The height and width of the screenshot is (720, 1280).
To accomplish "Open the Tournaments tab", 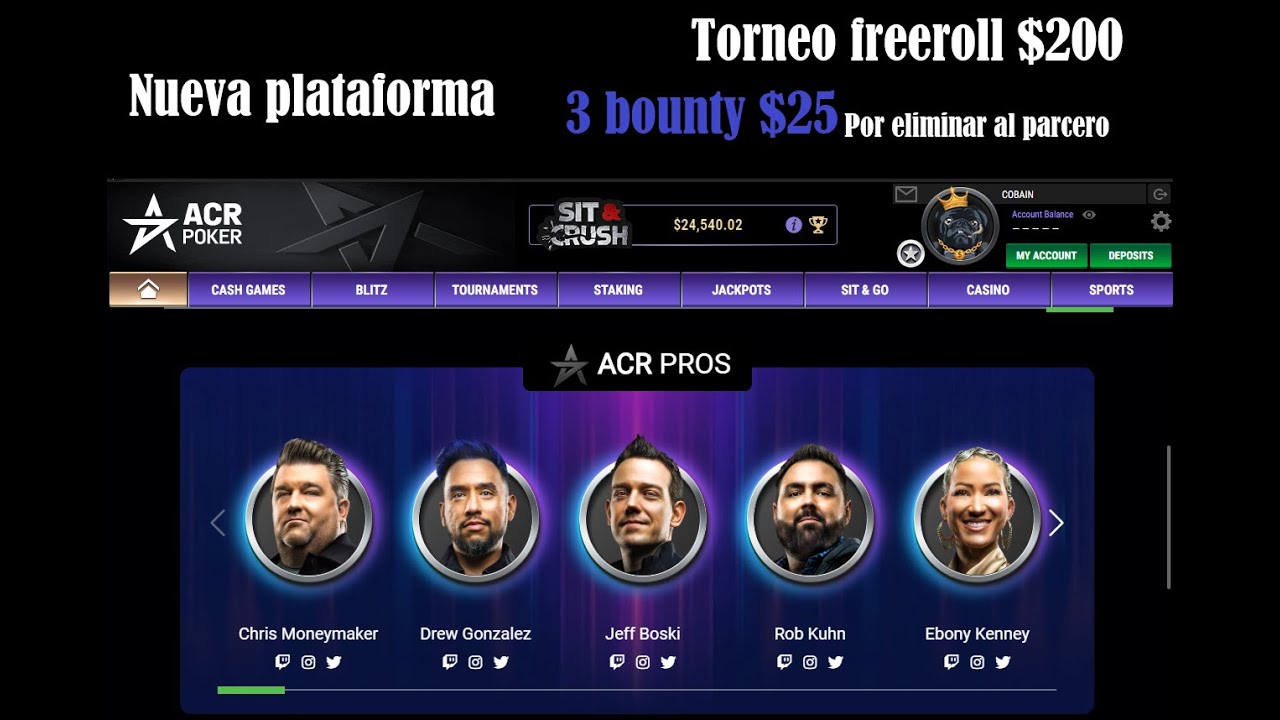I will click(x=495, y=289).
